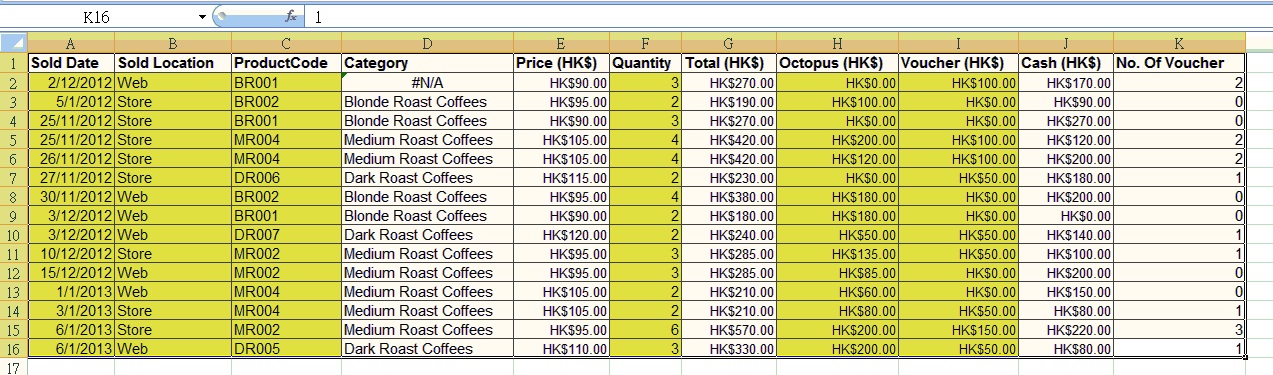Screen dimensions: 1273x375
Task: Click the Select All corner triangle
Action: tap(14, 43)
